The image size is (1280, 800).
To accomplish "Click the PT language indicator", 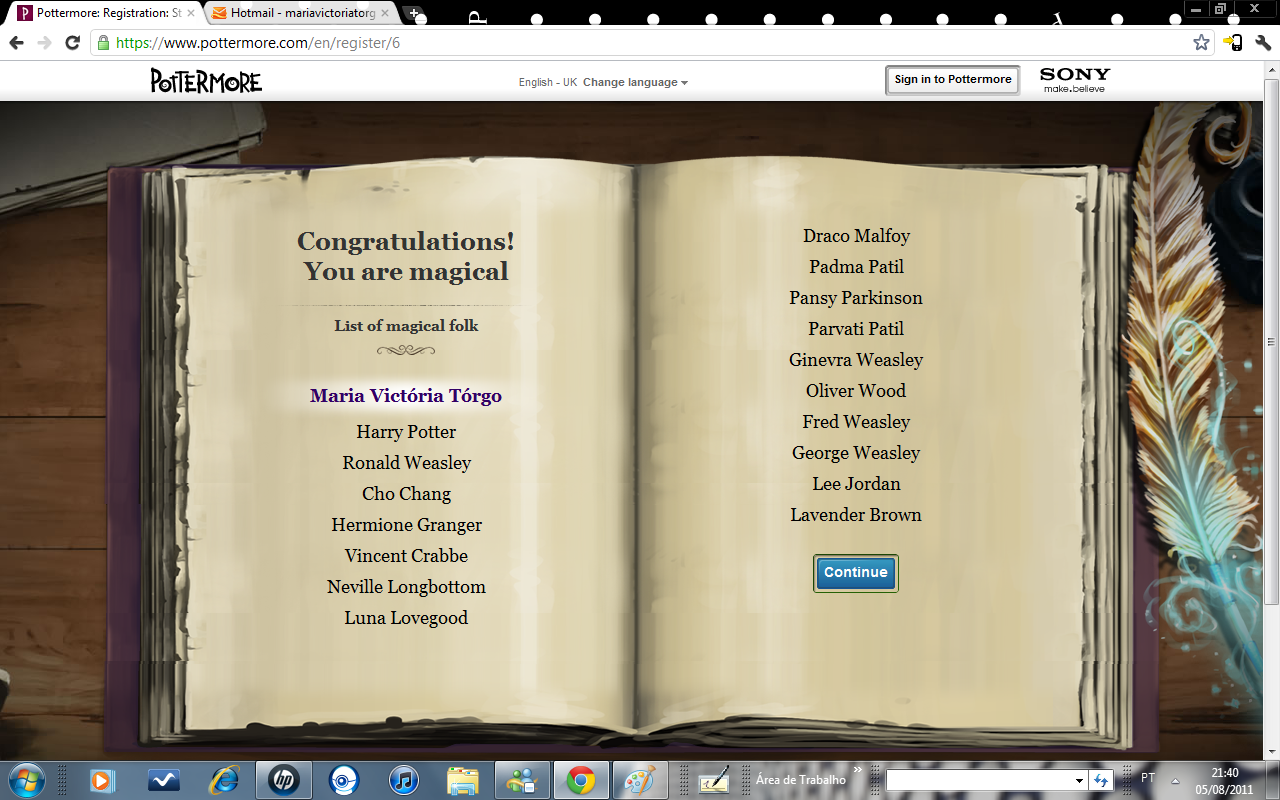I will (1148, 778).
